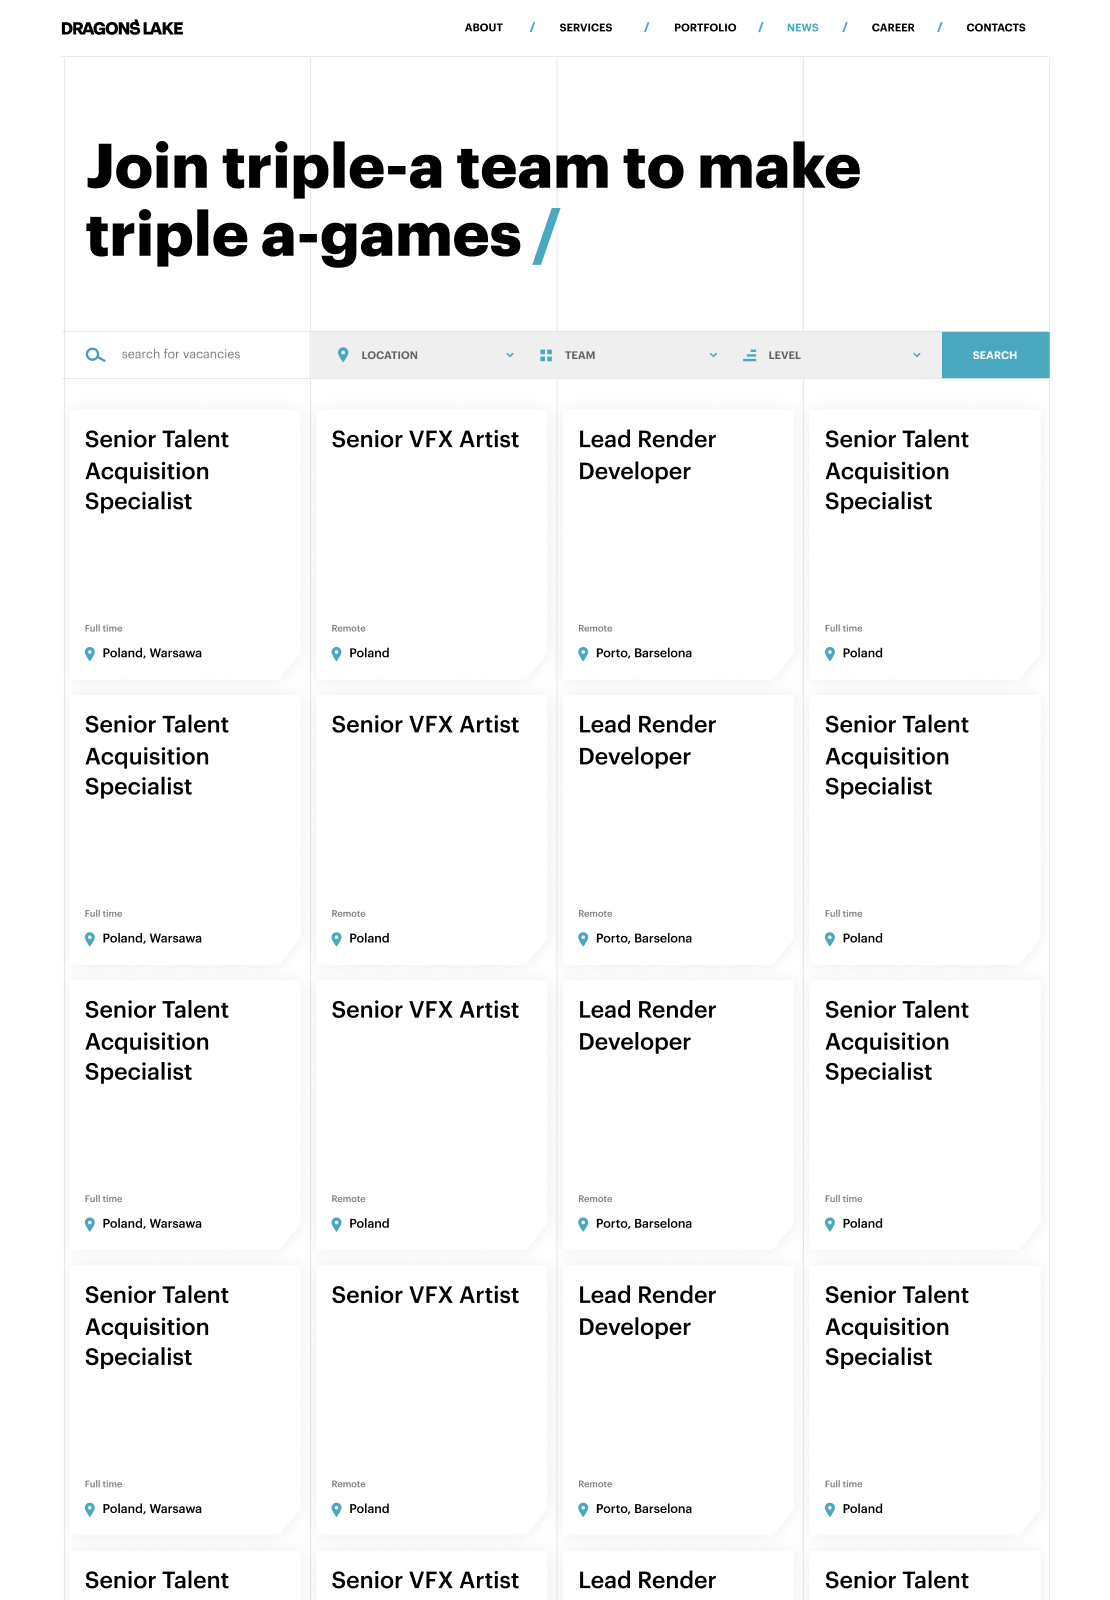Click the Search button

(x=995, y=355)
